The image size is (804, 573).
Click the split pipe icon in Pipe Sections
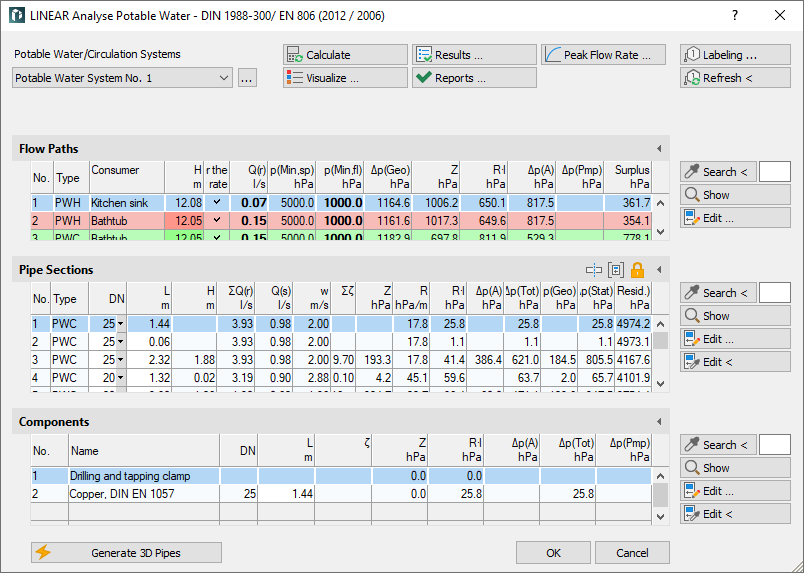pos(594,270)
